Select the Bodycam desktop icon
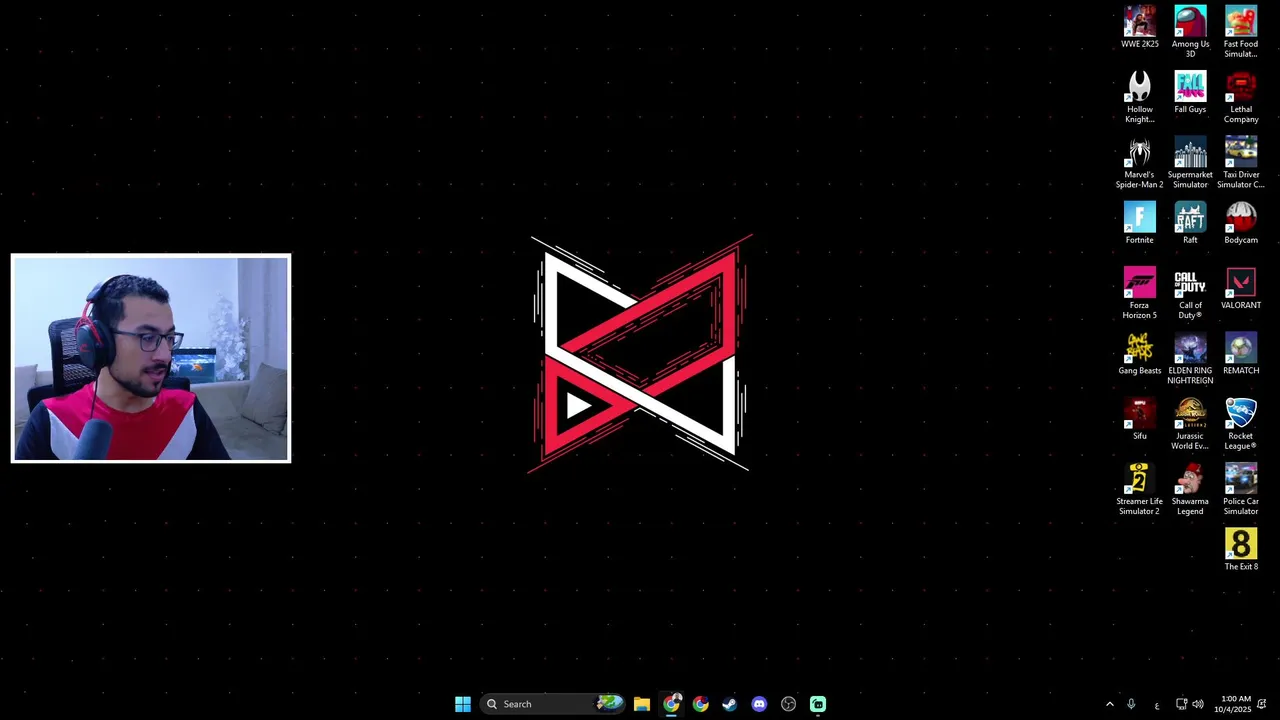The height and width of the screenshot is (720, 1280). coord(1241,223)
